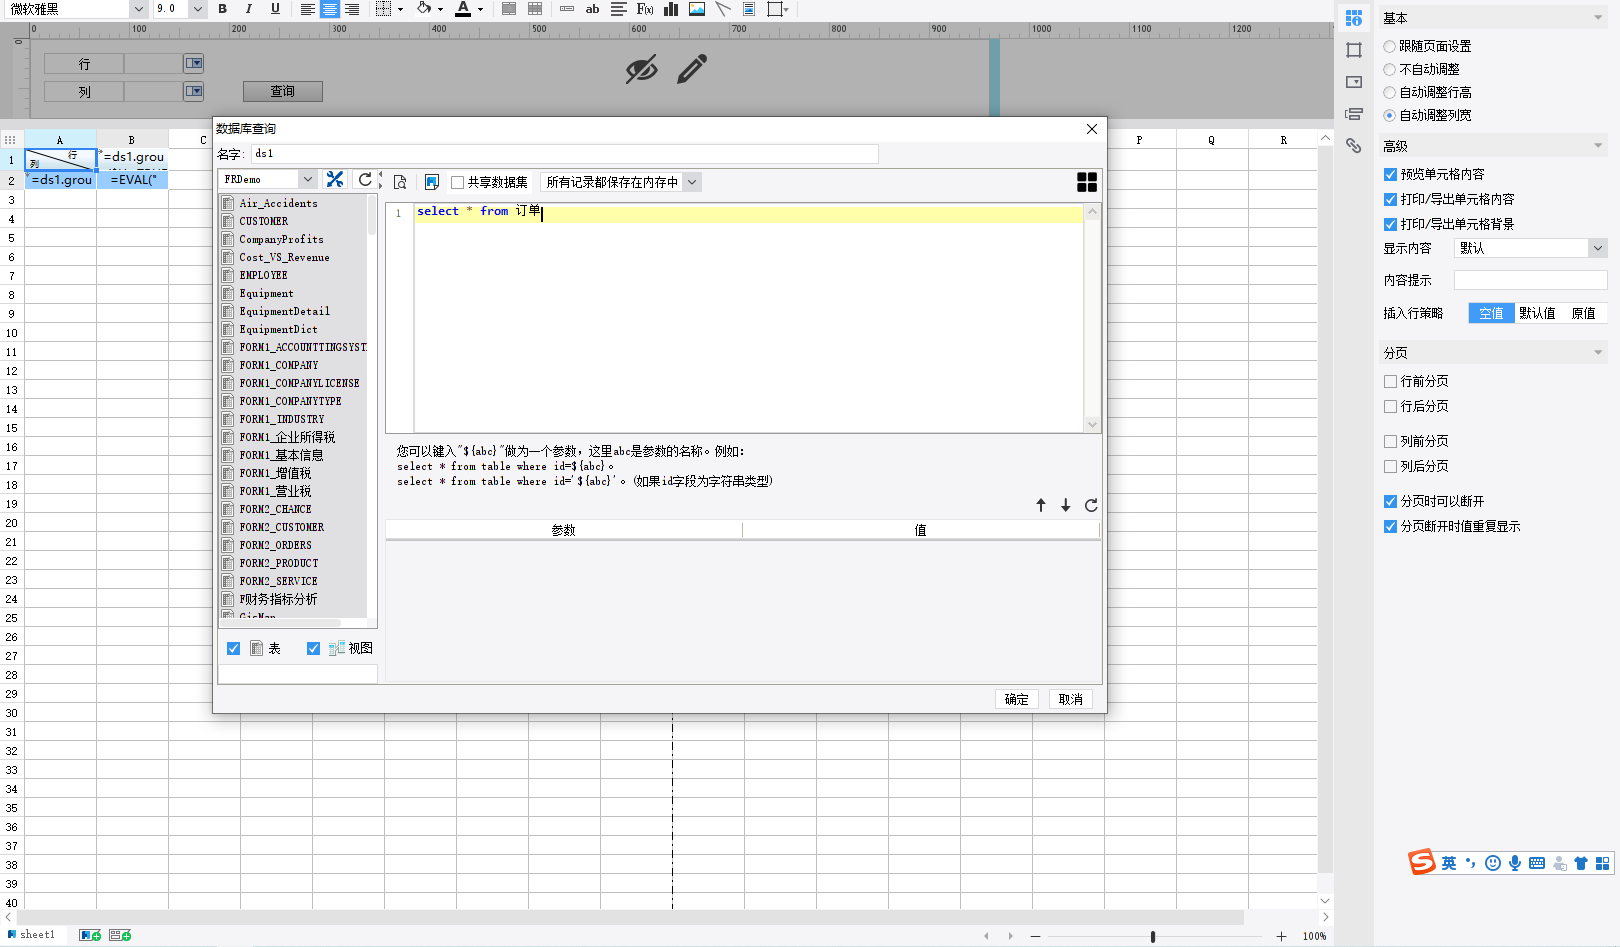Click the insert image icon in toolbar
Viewport: 1620px width, 947px height.
697,9
